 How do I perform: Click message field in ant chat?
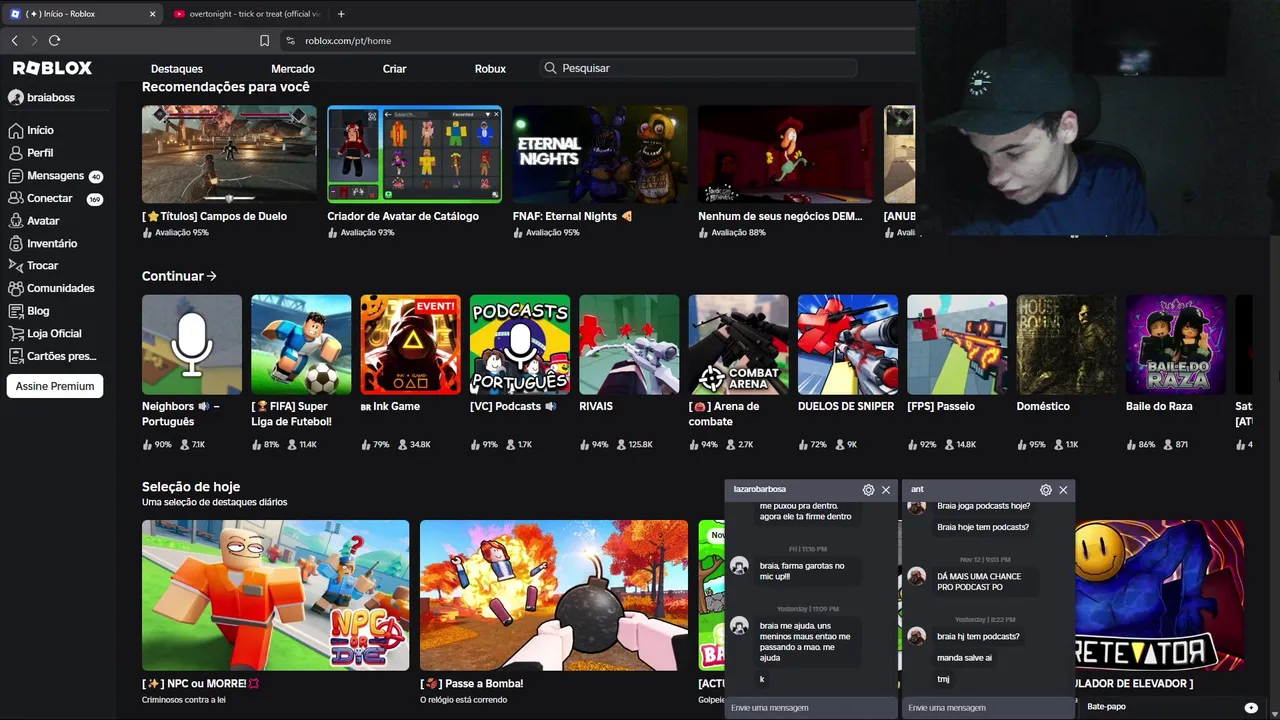pos(988,708)
